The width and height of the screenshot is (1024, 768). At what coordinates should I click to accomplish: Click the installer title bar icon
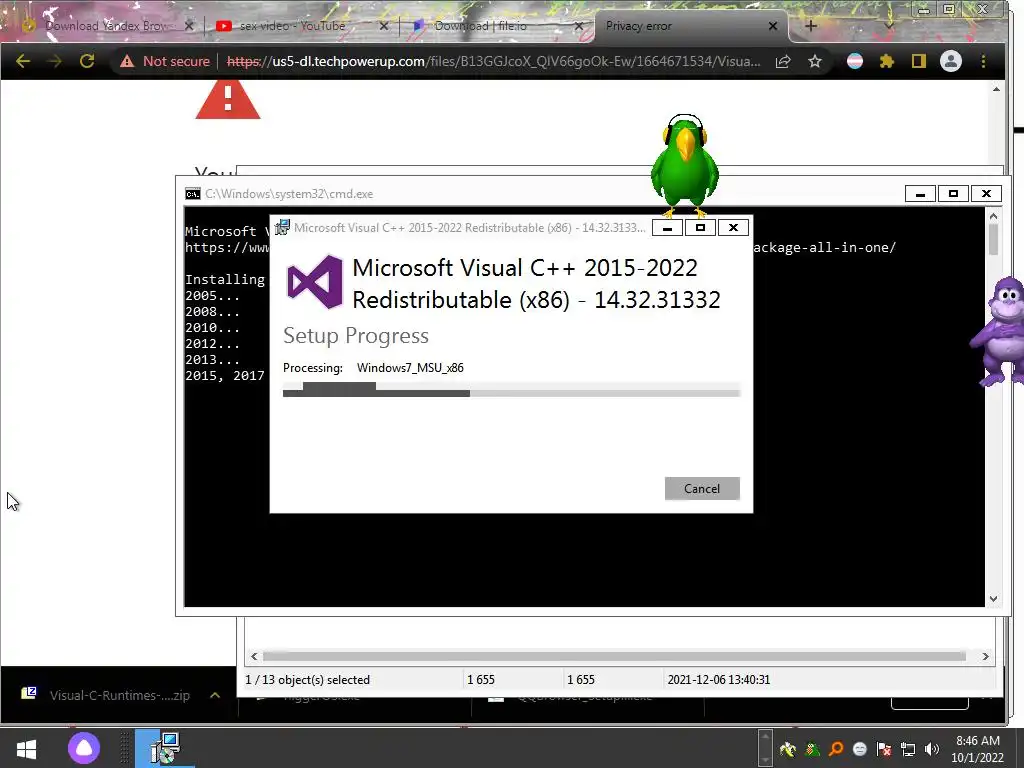click(x=282, y=227)
